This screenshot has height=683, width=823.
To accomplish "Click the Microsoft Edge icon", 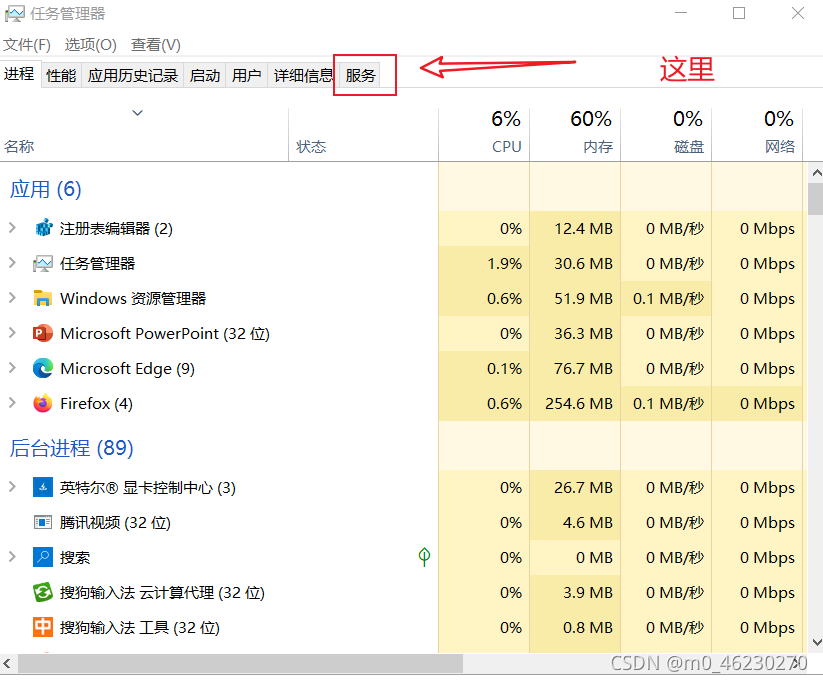I will (x=43, y=368).
